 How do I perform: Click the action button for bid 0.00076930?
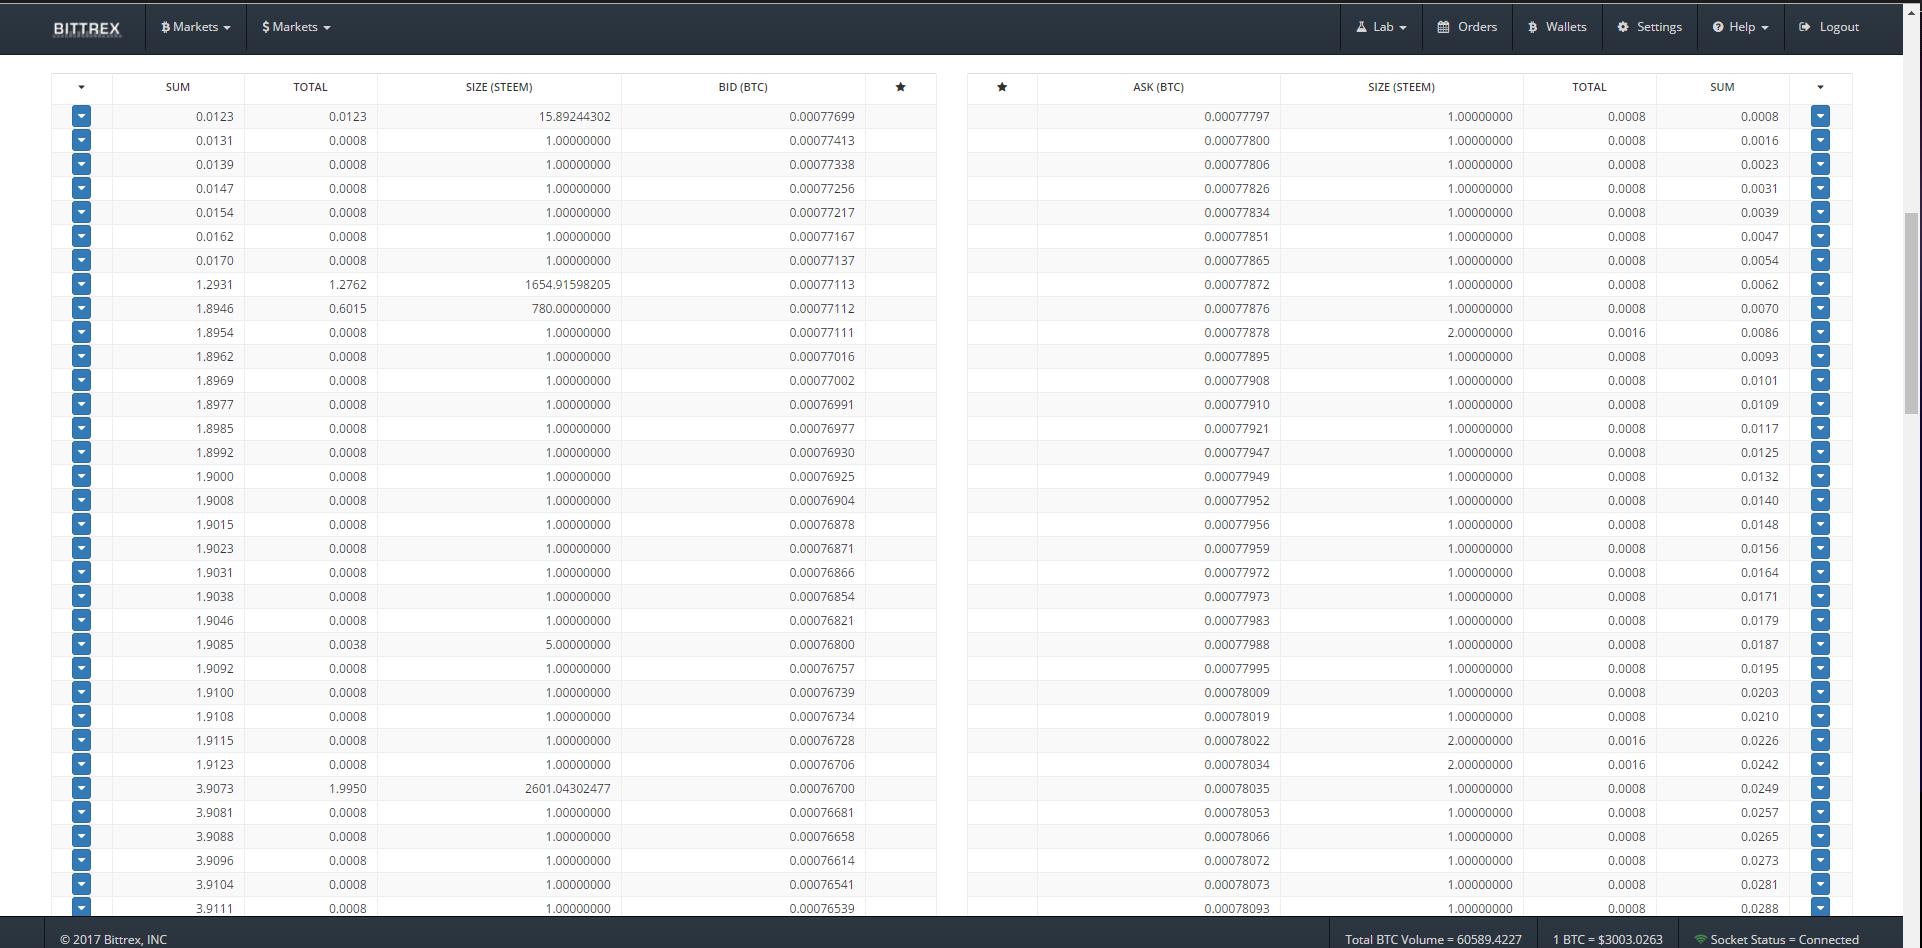(x=82, y=452)
